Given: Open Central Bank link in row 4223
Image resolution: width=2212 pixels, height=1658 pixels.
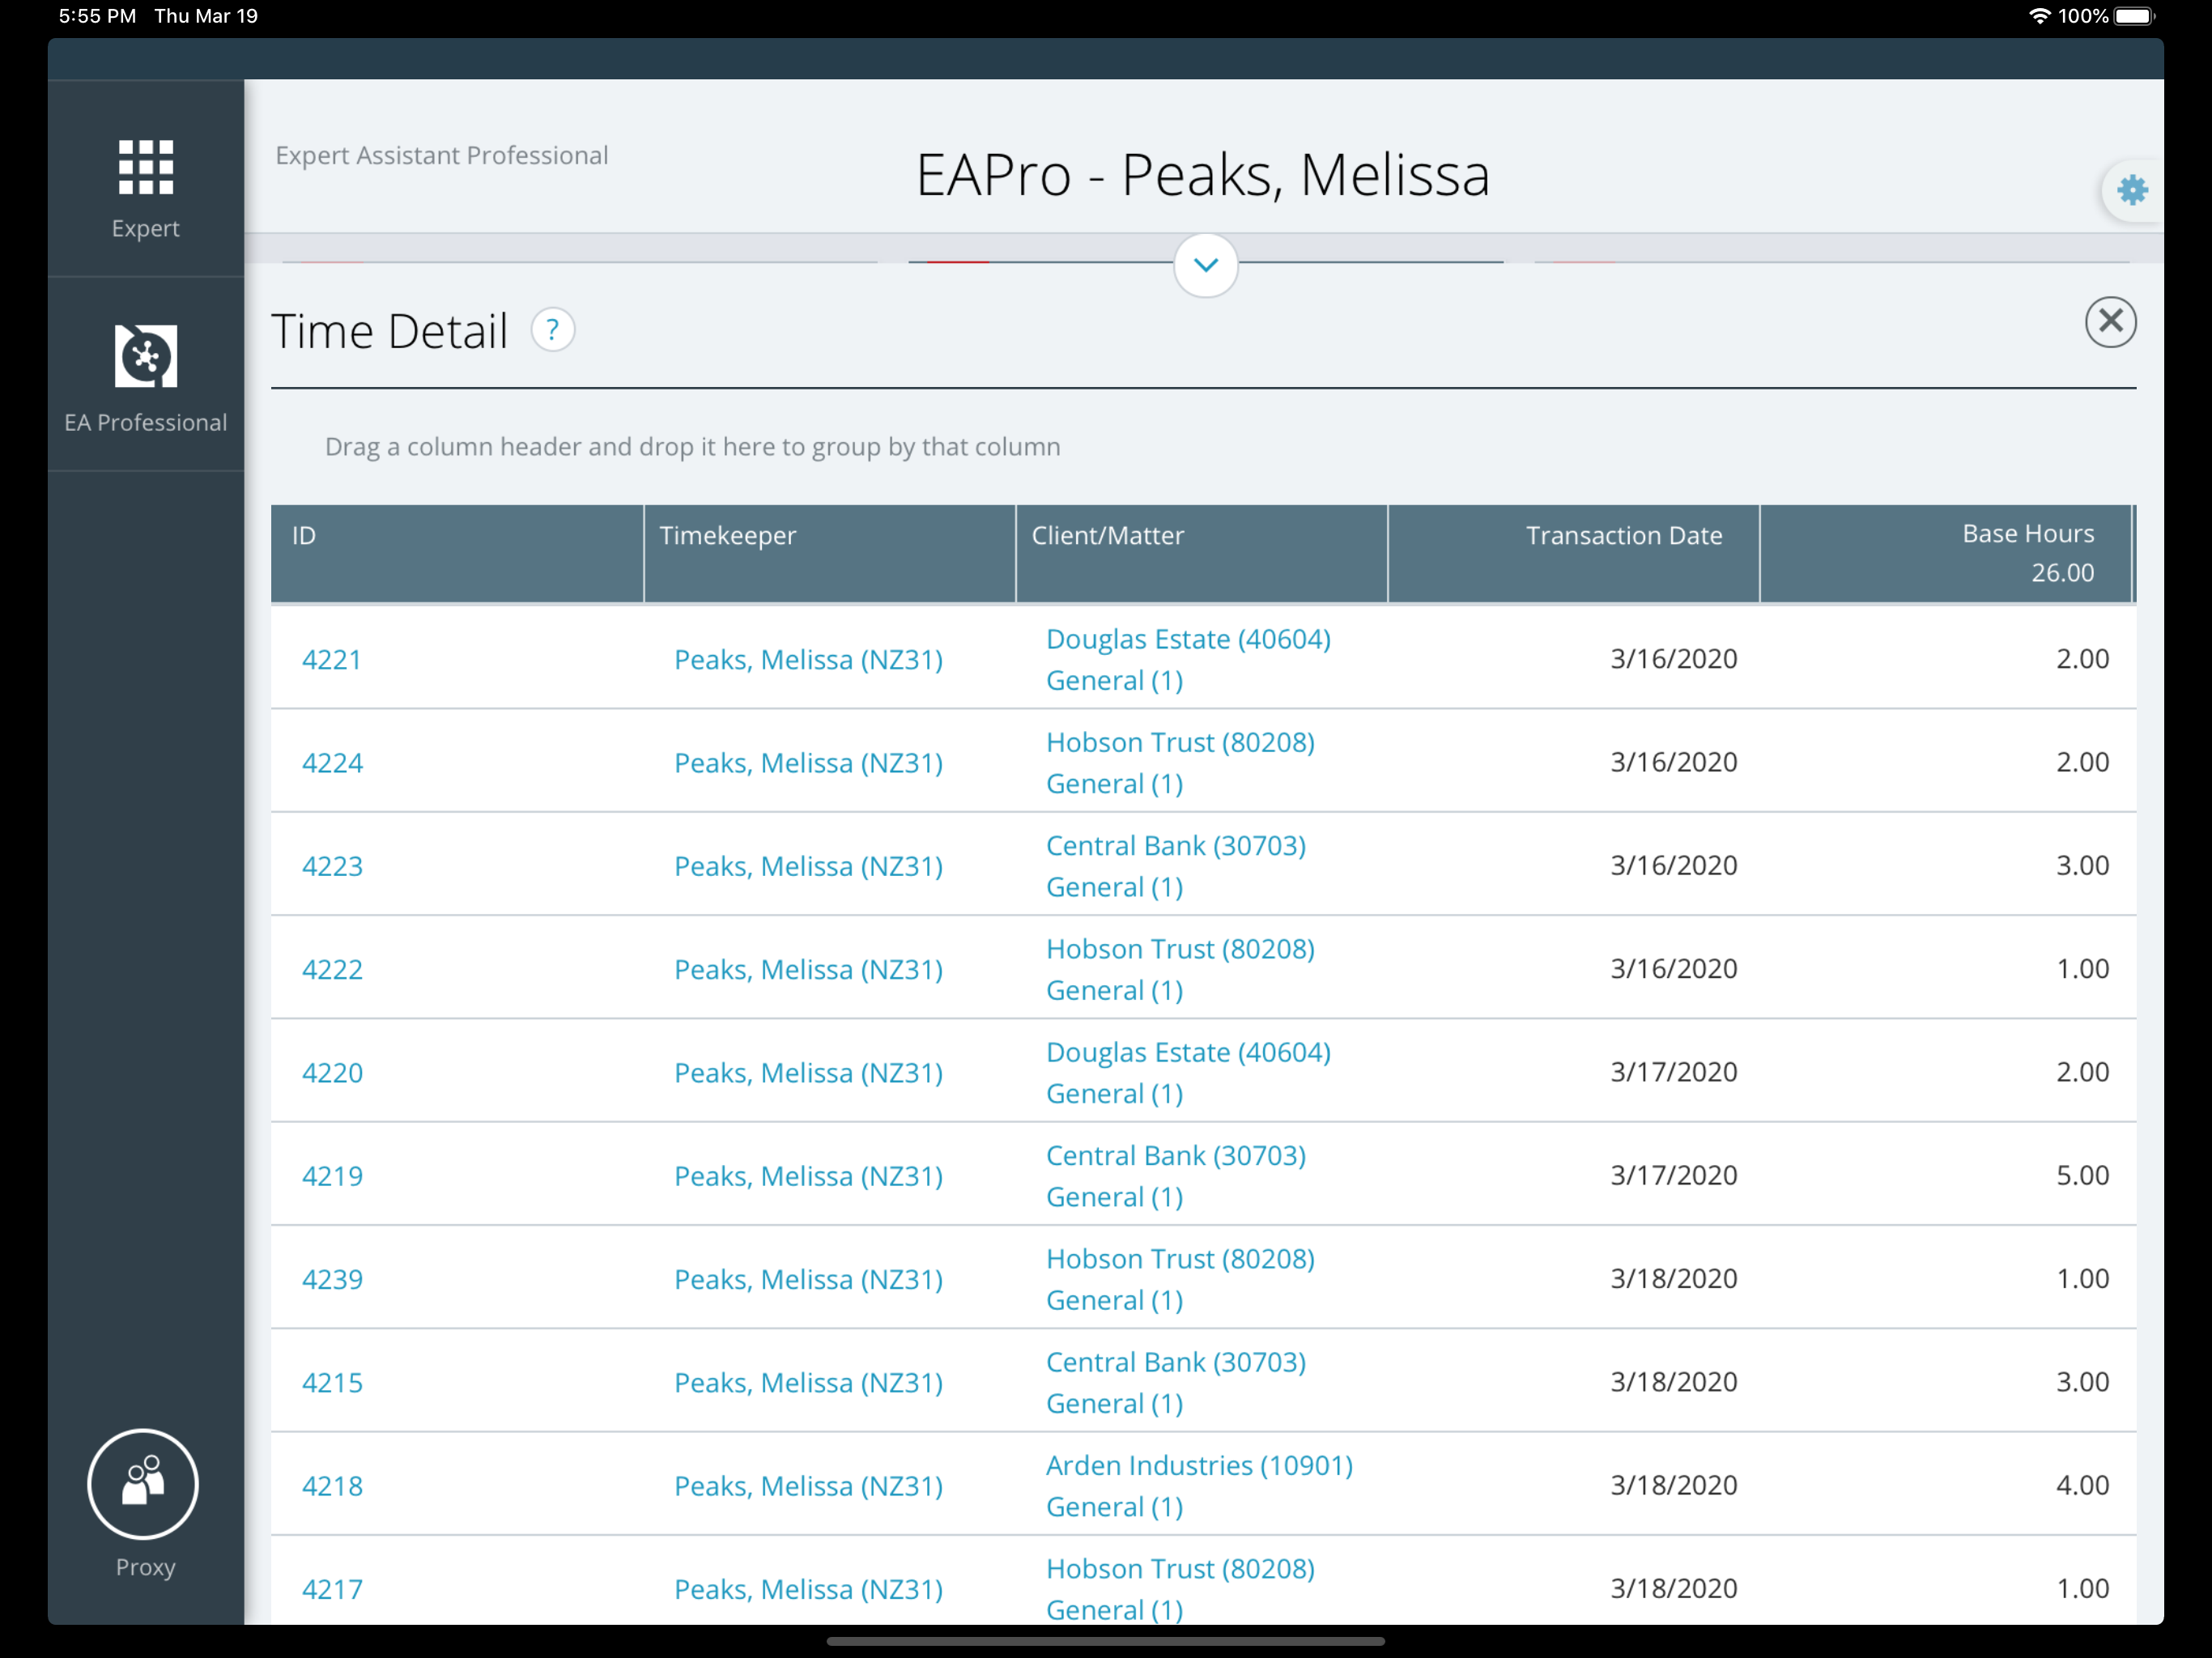Looking at the screenshot, I should click(x=1175, y=846).
